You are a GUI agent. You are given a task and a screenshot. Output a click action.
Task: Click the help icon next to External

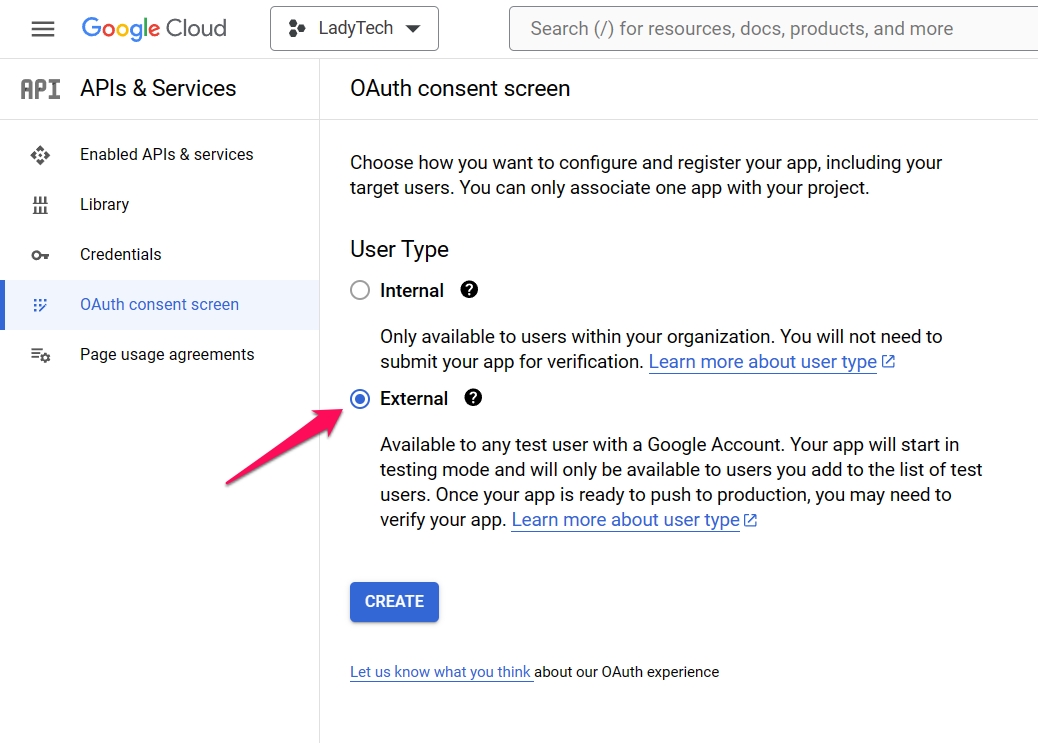[473, 397]
